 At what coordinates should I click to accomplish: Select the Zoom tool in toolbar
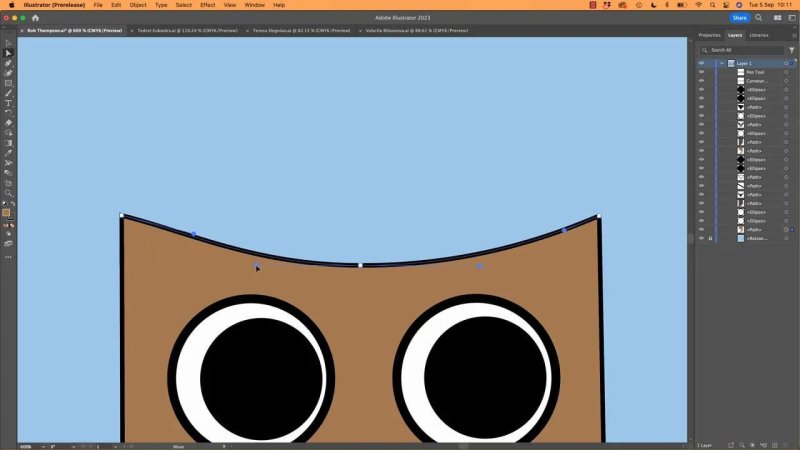[x=8, y=193]
